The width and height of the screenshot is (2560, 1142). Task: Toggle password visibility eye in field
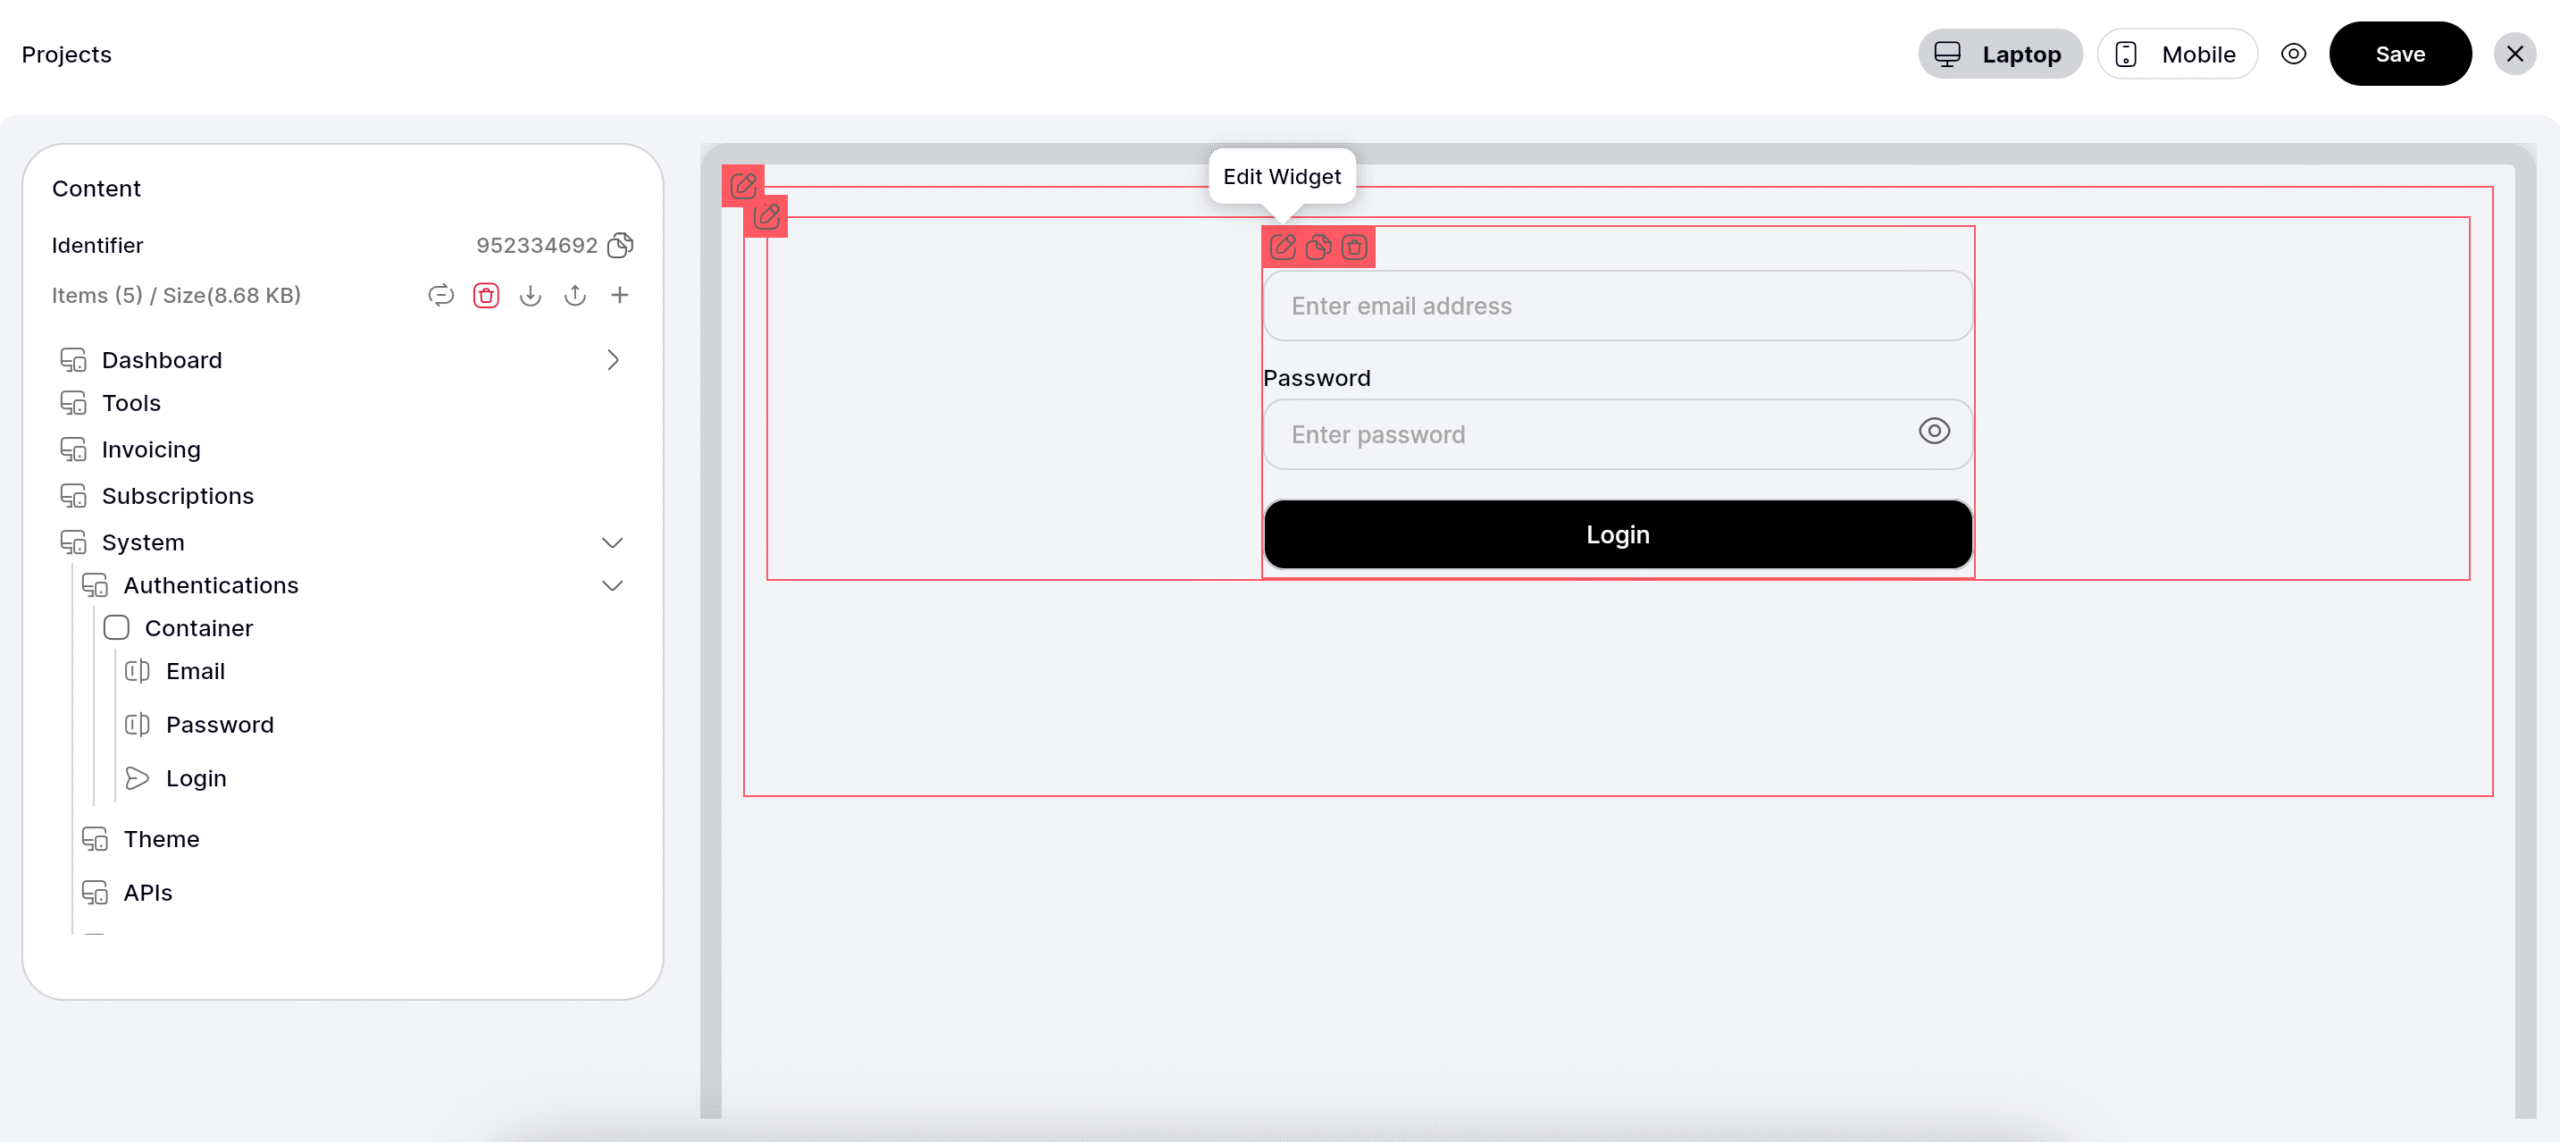tap(1934, 431)
